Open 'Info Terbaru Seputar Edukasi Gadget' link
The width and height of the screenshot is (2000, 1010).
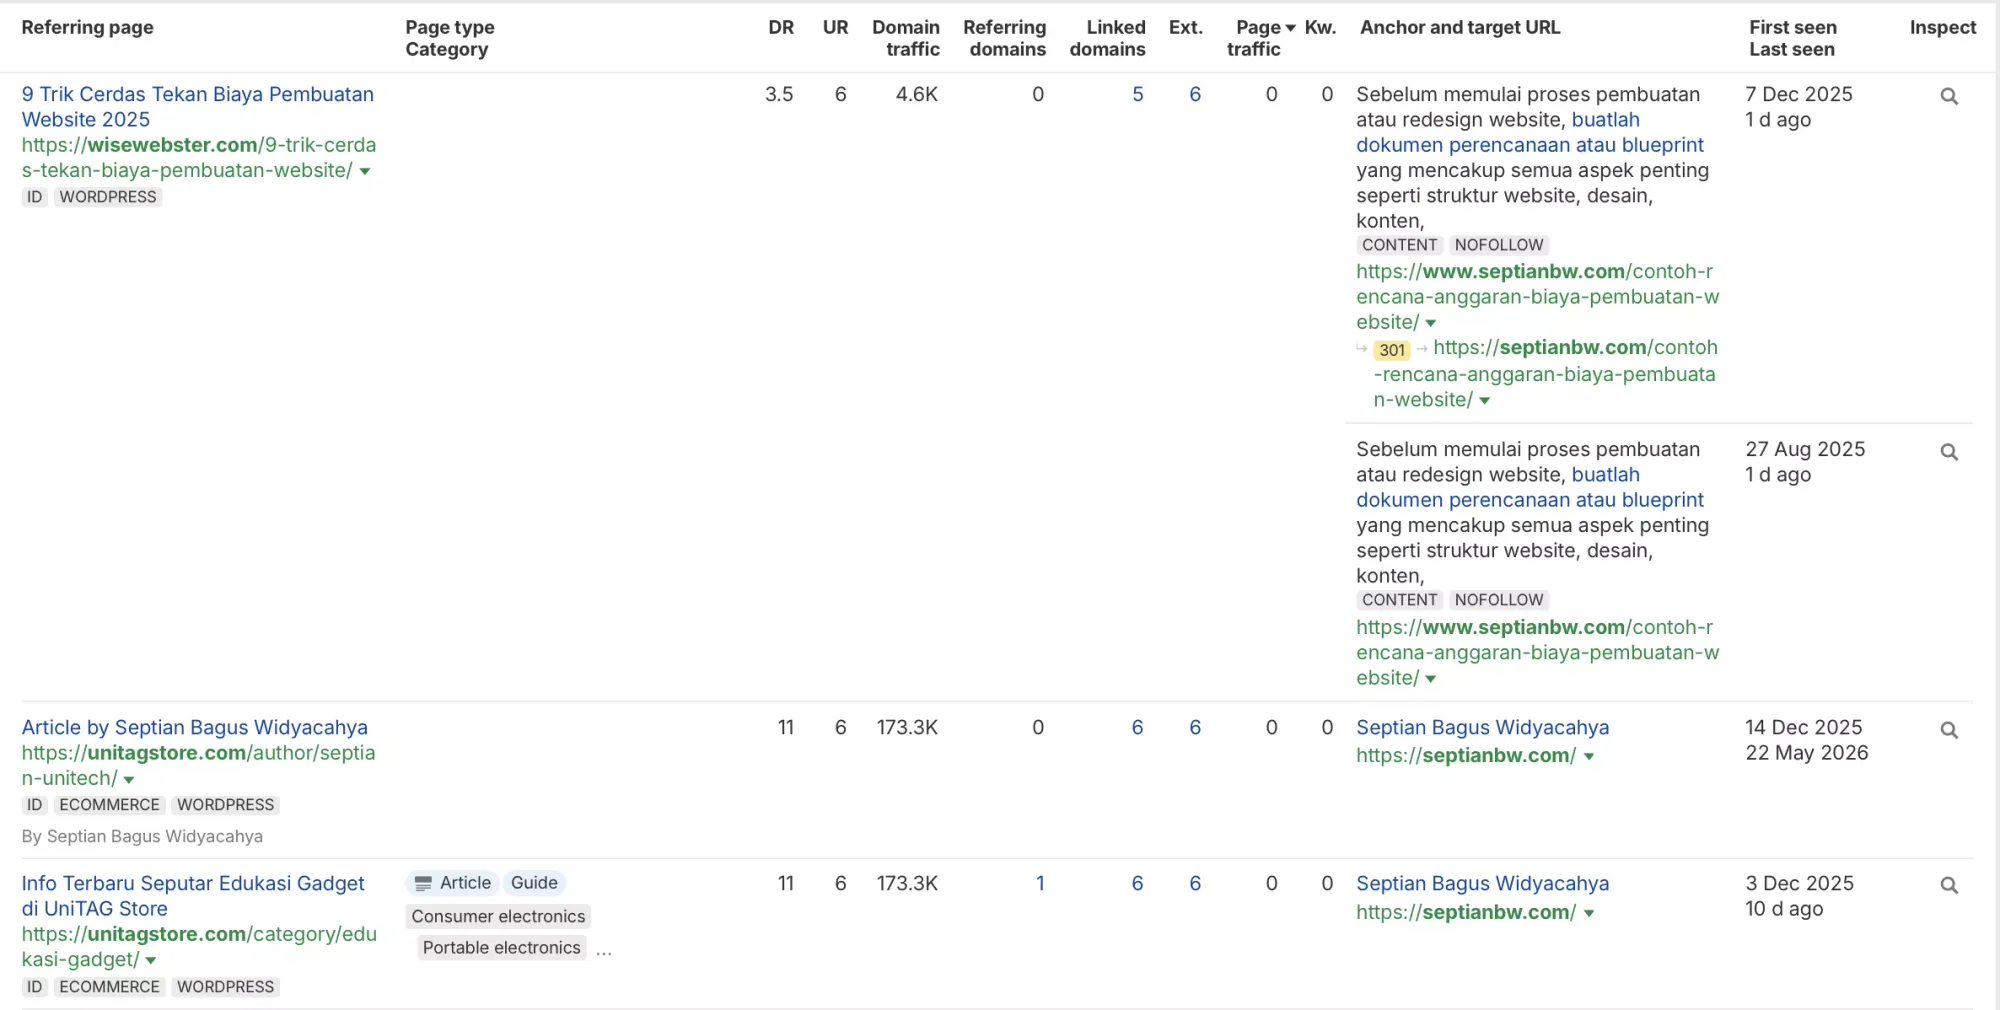click(x=193, y=896)
